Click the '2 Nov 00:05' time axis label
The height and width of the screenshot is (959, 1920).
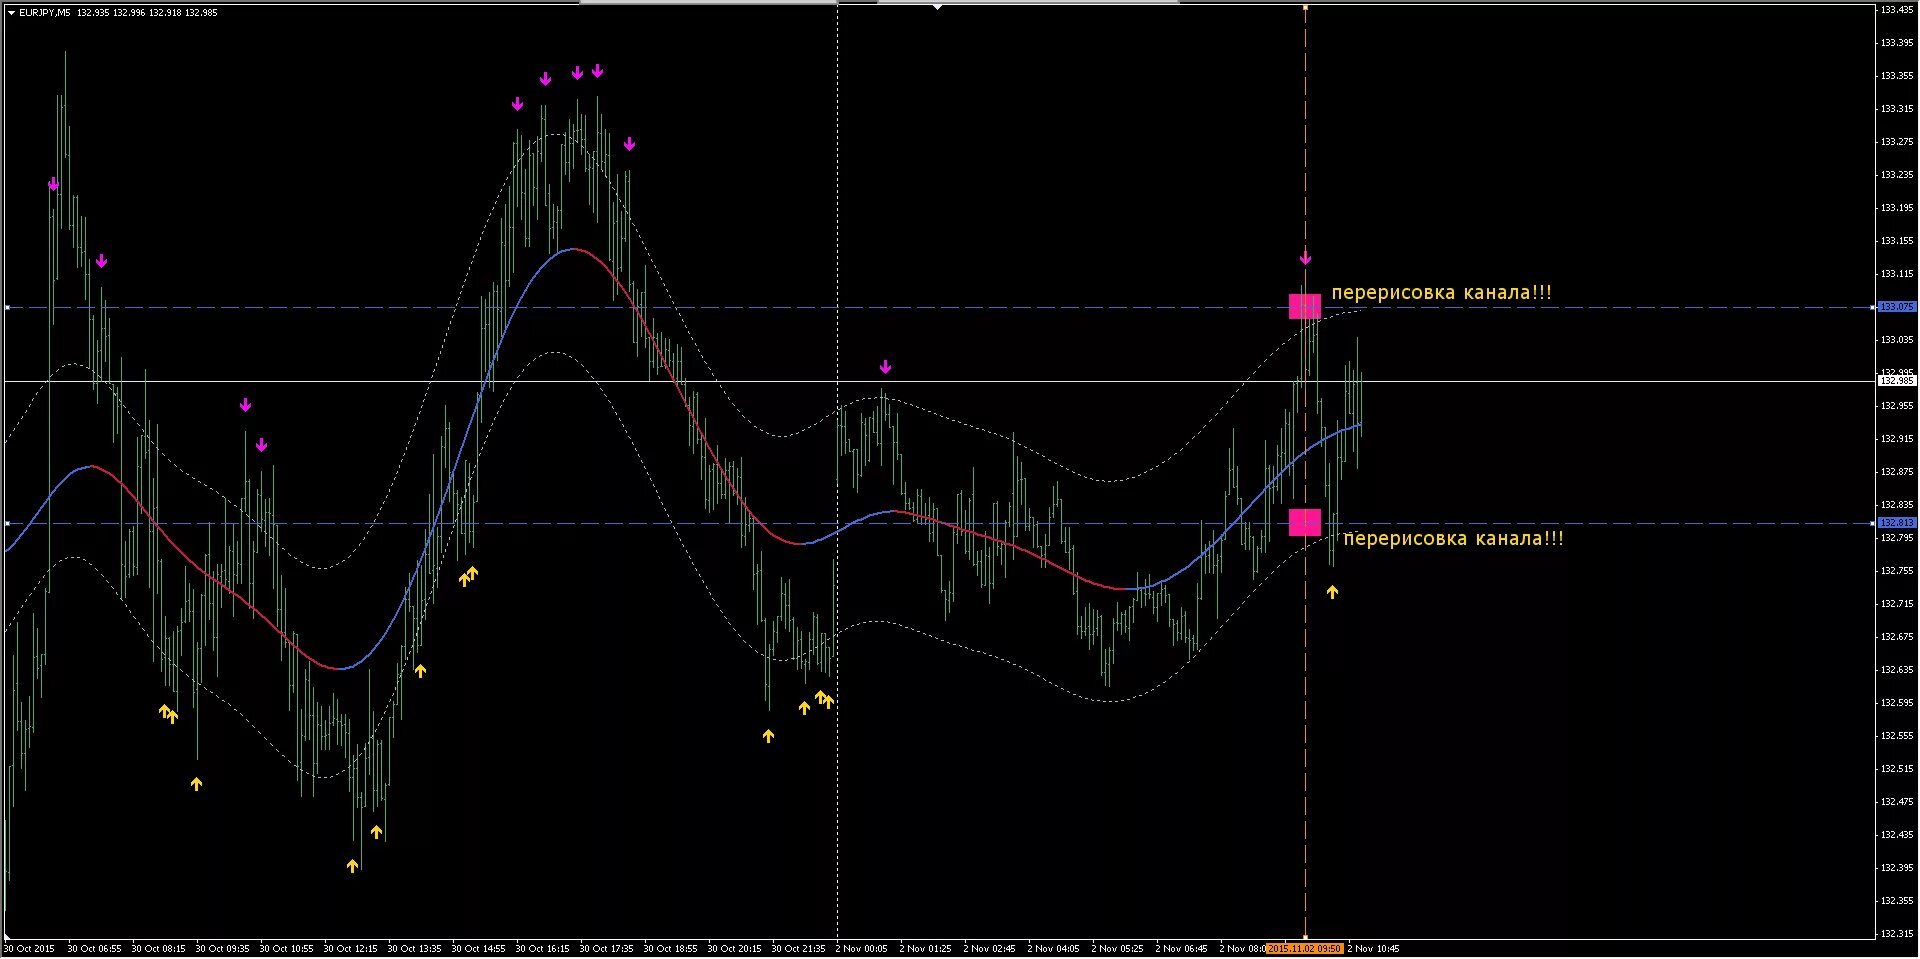click(862, 949)
